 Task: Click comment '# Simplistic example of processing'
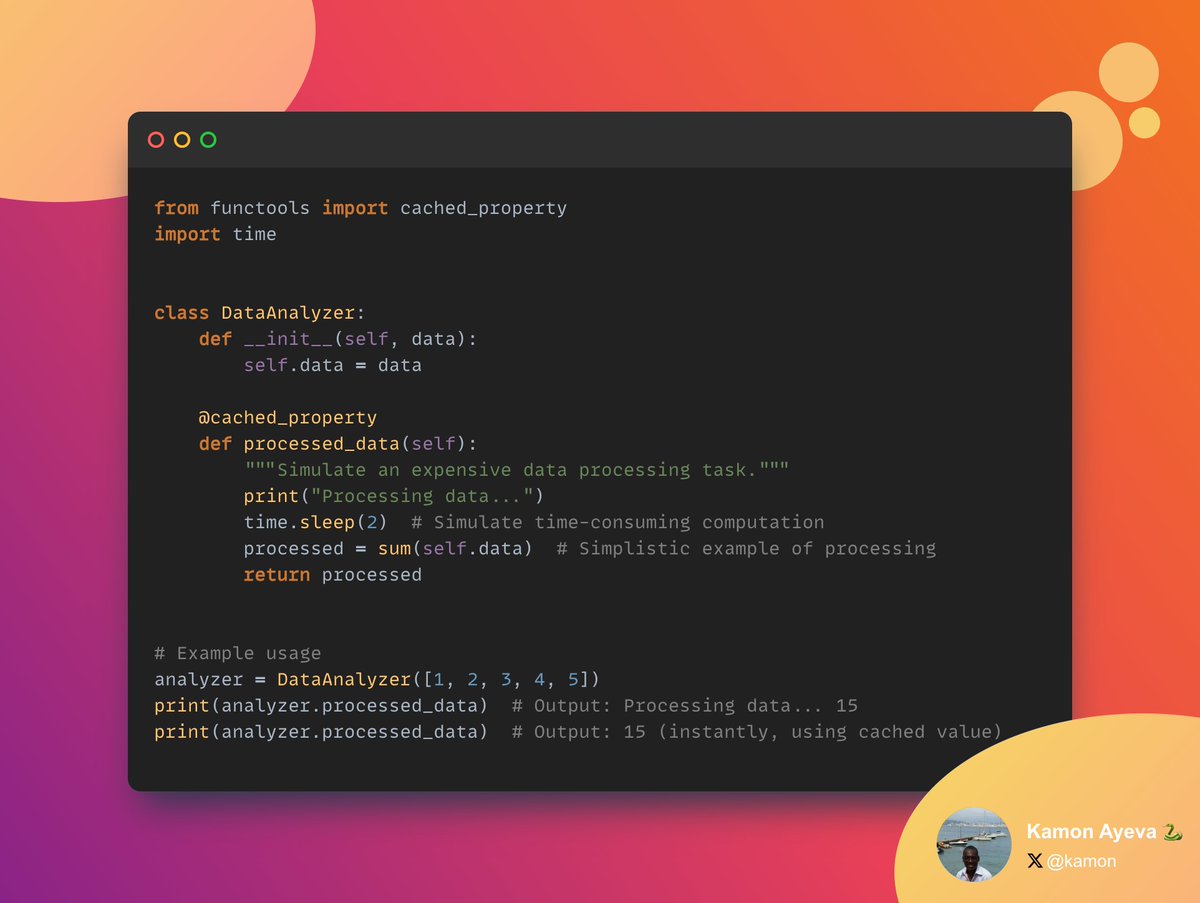[x=746, y=548]
